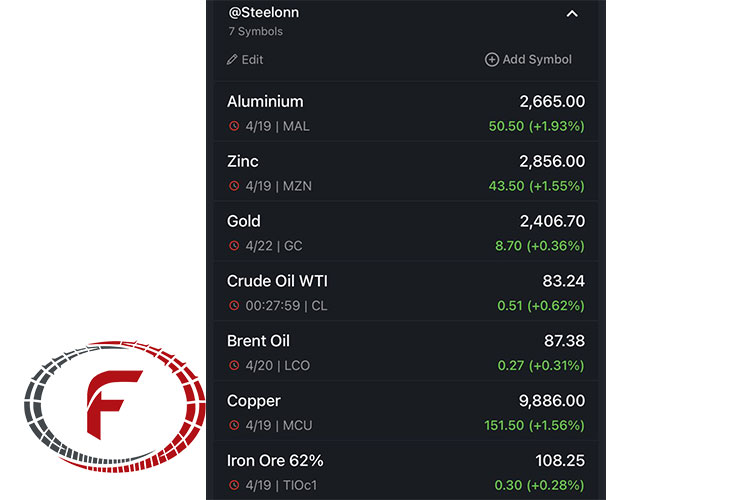750x500 pixels.
Task: Click the pencil Edit icon
Action: 232,60
